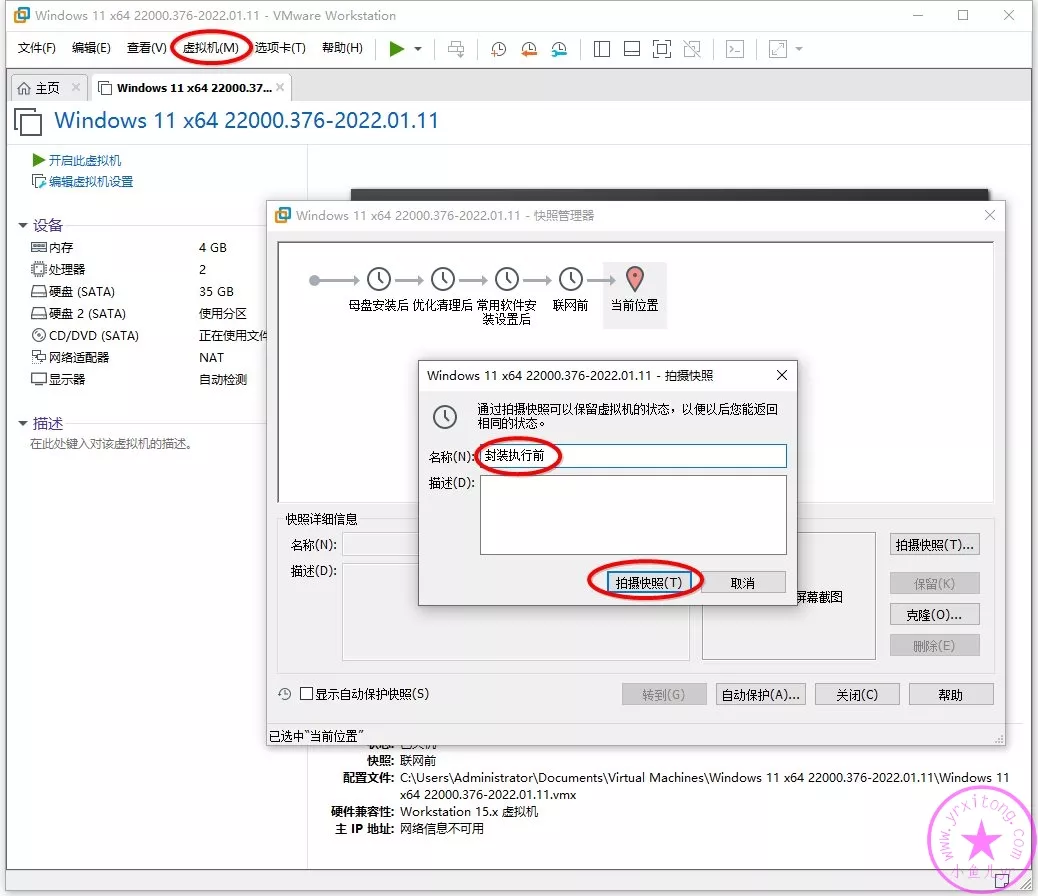1038x896 pixels.
Task: Click the 名称 snapshot name field
Action: [633, 456]
